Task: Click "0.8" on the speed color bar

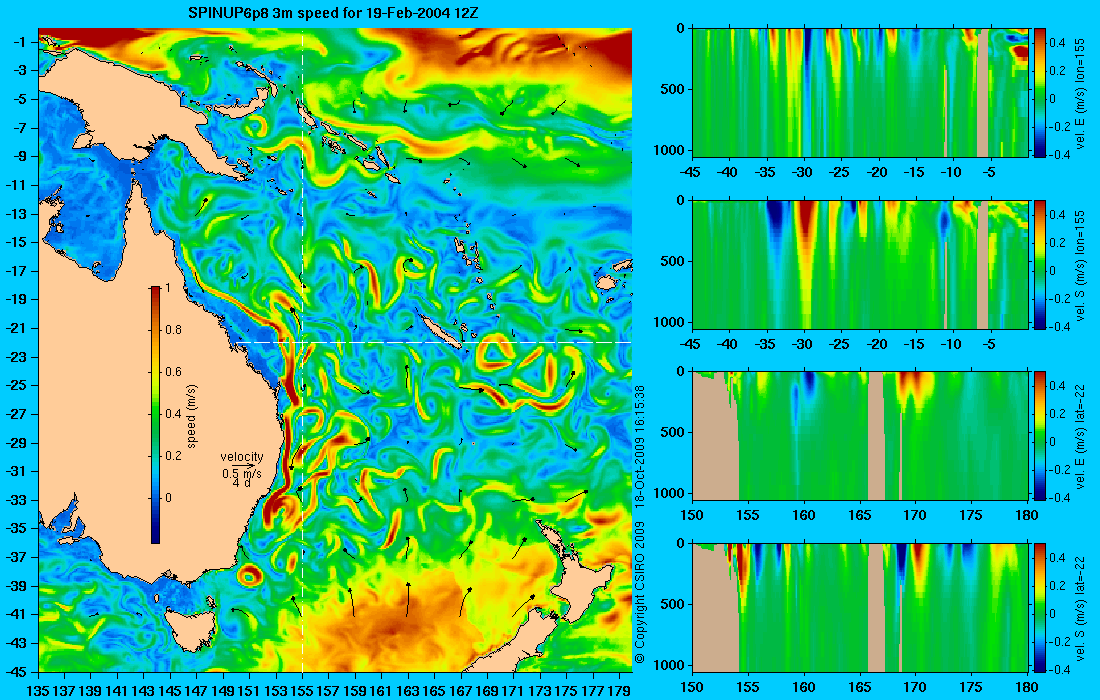Action: [173, 330]
